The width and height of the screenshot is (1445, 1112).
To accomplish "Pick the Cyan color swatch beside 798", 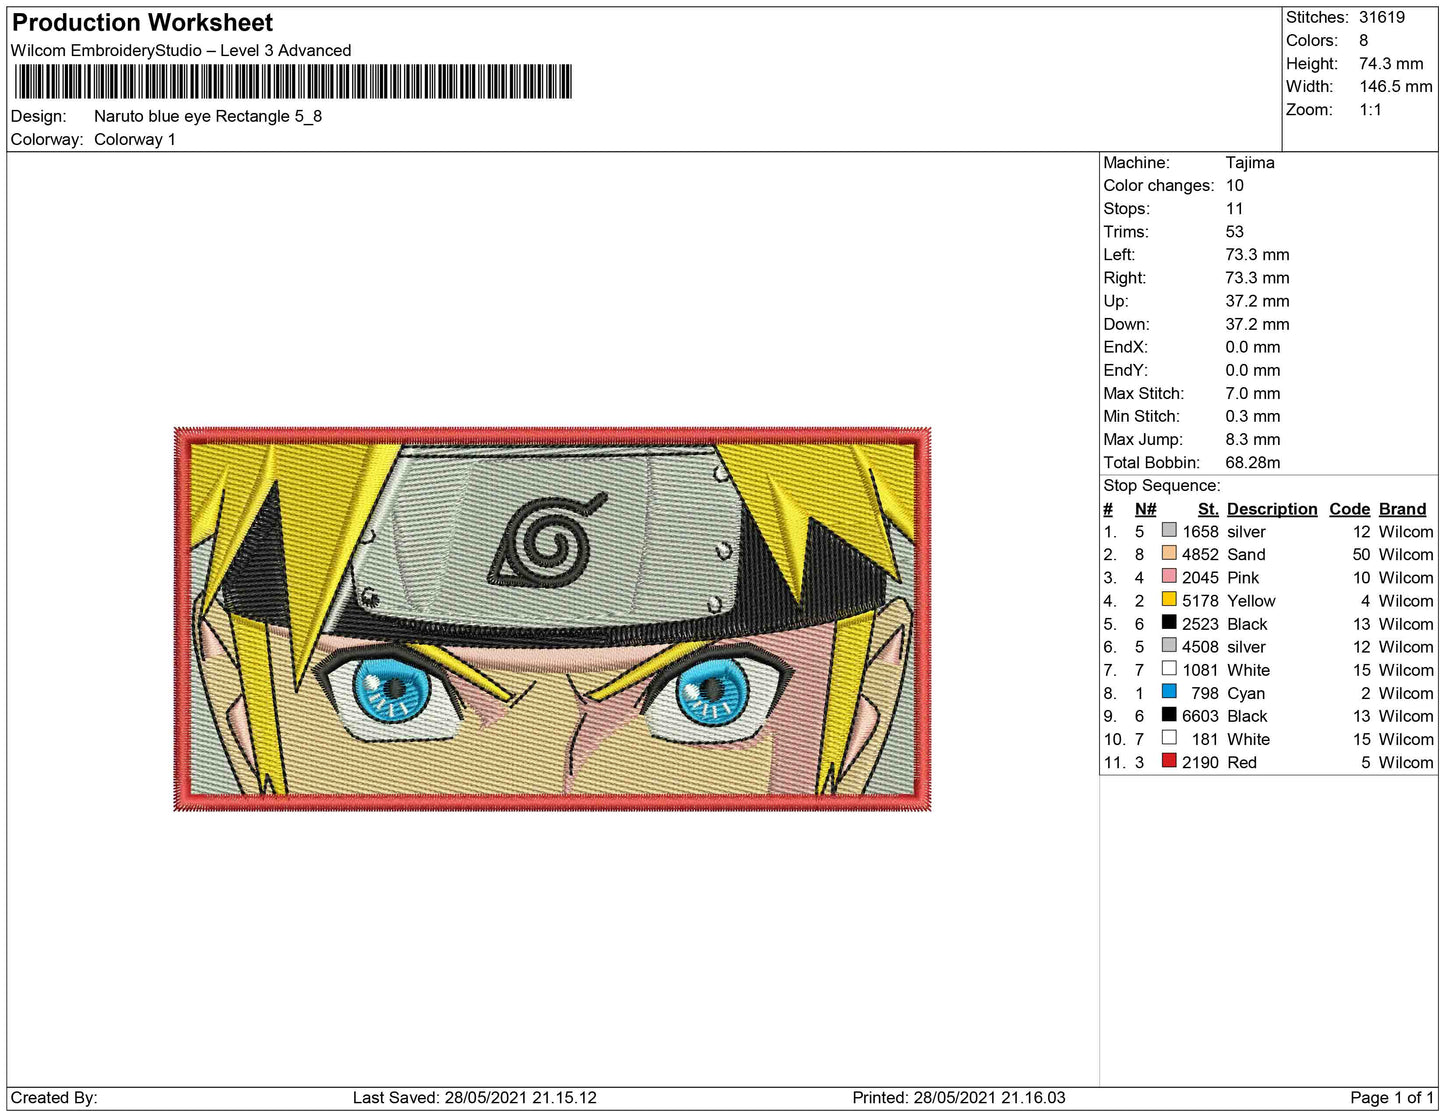I will pyautogui.click(x=1169, y=691).
